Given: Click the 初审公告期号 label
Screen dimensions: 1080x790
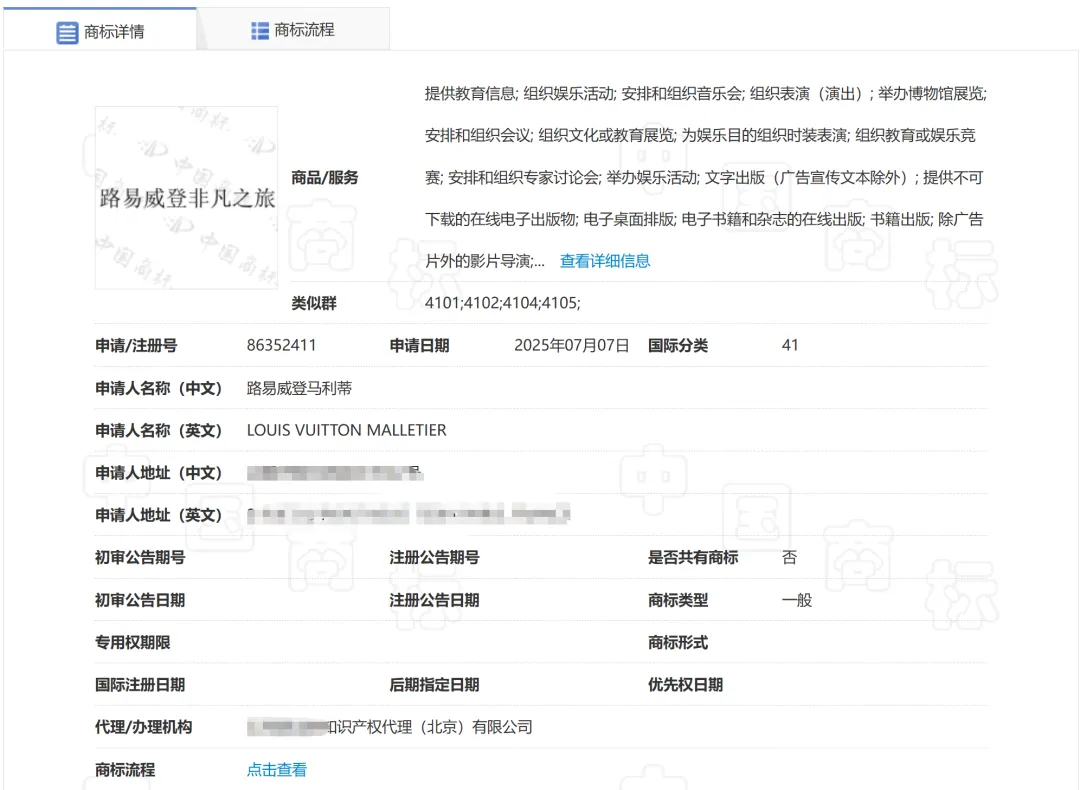Looking at the screenshot, I should tap(140, 557).
